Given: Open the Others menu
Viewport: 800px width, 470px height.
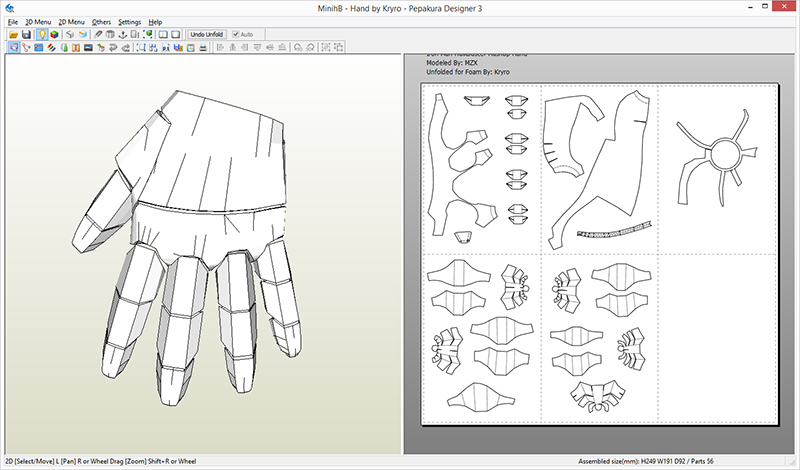Looking at the screenshot, I should click(x=102, y=22).
